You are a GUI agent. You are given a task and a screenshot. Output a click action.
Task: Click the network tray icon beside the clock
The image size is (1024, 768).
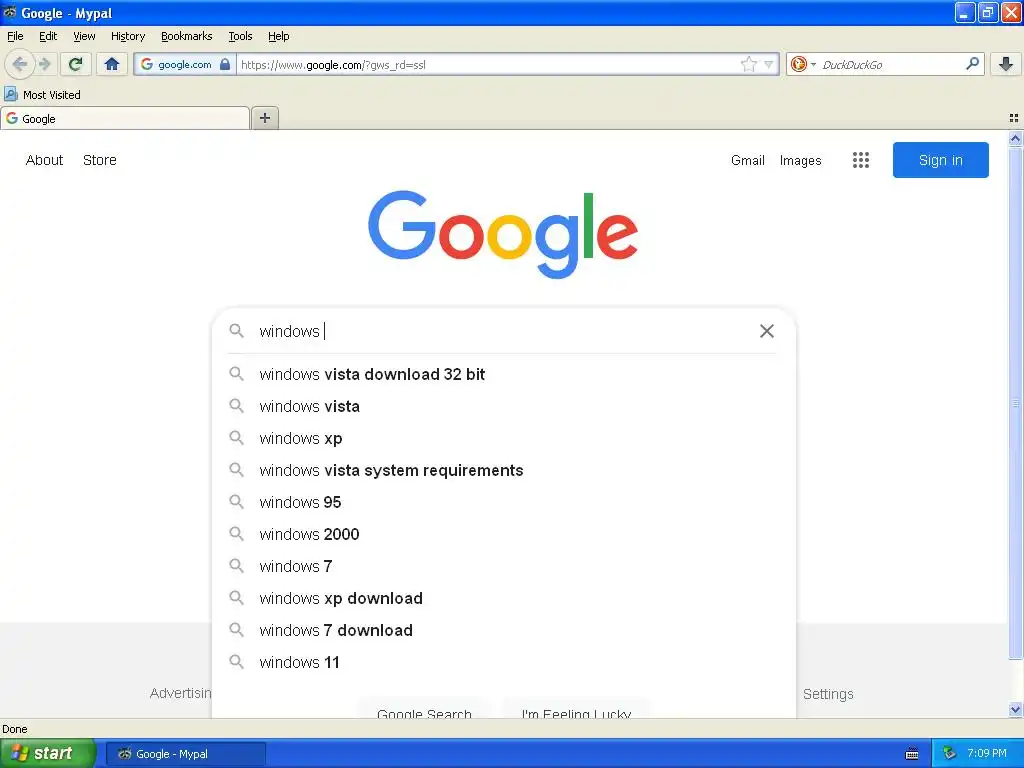[x=949, y=754]
